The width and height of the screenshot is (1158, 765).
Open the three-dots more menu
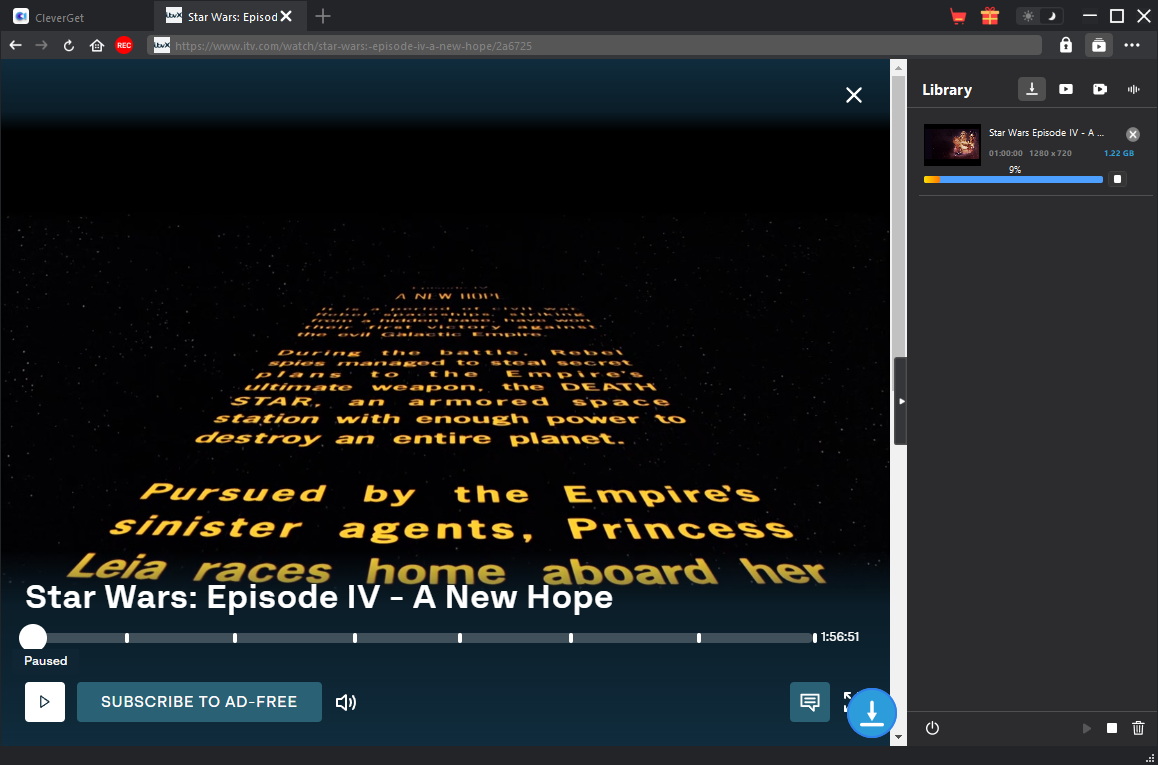(x=1131, y=45)
